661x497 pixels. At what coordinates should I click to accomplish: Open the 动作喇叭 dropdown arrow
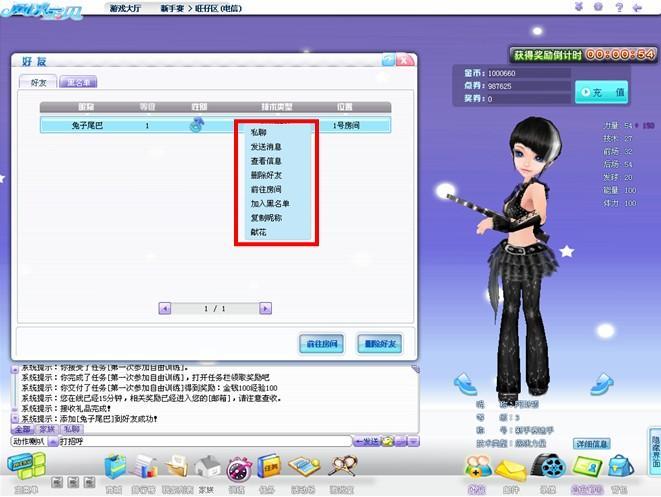point(54,441)
